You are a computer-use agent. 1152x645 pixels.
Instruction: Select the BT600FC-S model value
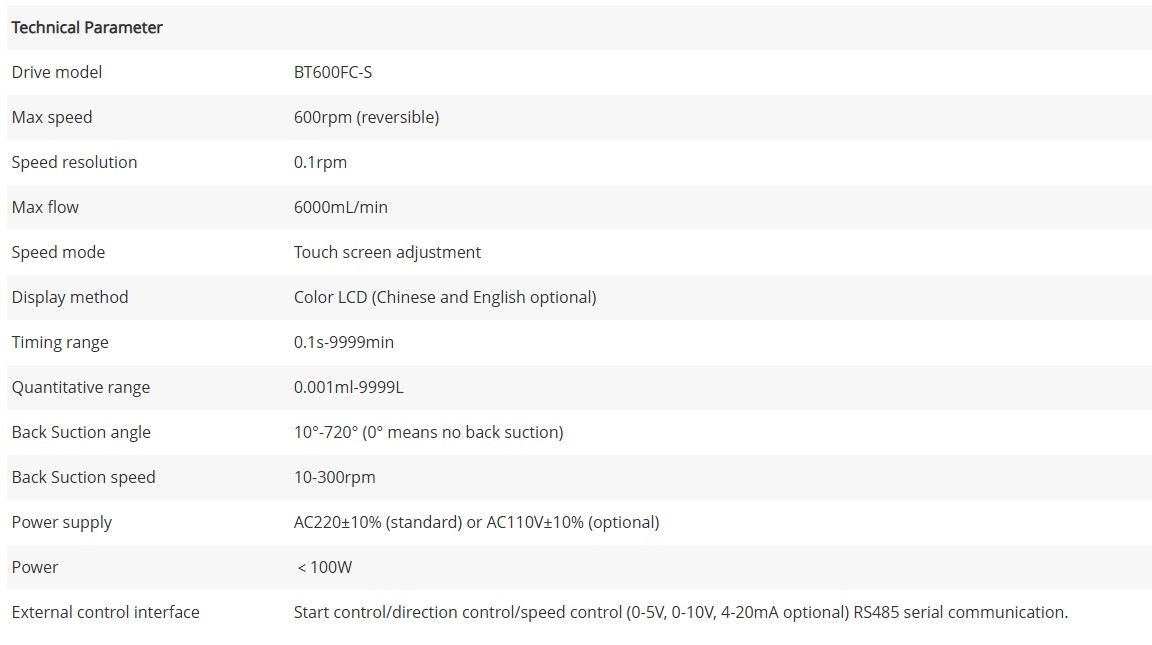coord(333,72)
